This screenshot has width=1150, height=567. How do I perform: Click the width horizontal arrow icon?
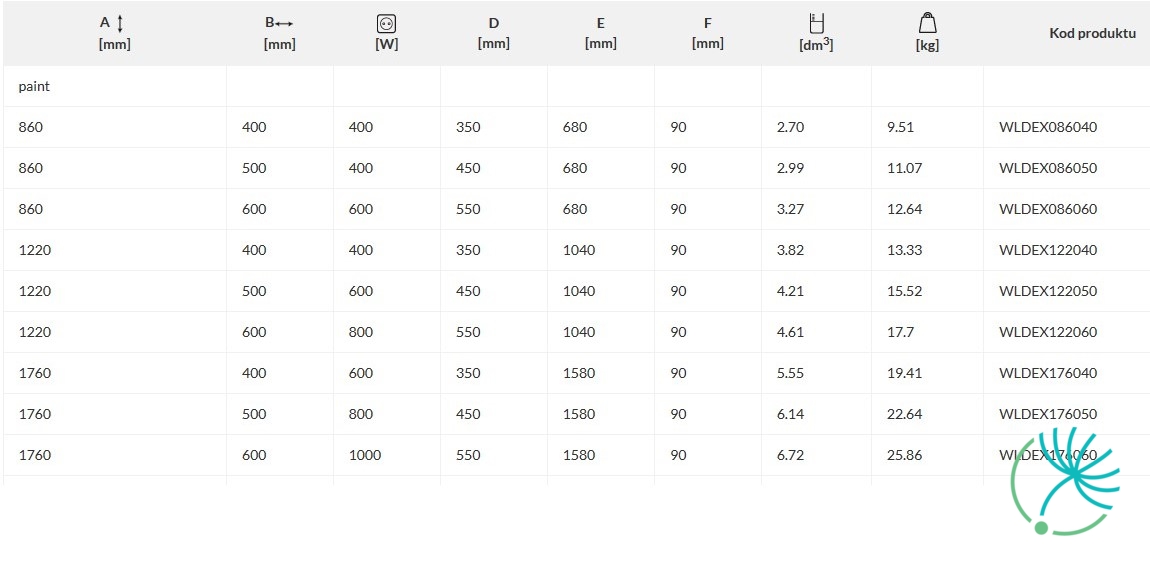pos(285,23)
